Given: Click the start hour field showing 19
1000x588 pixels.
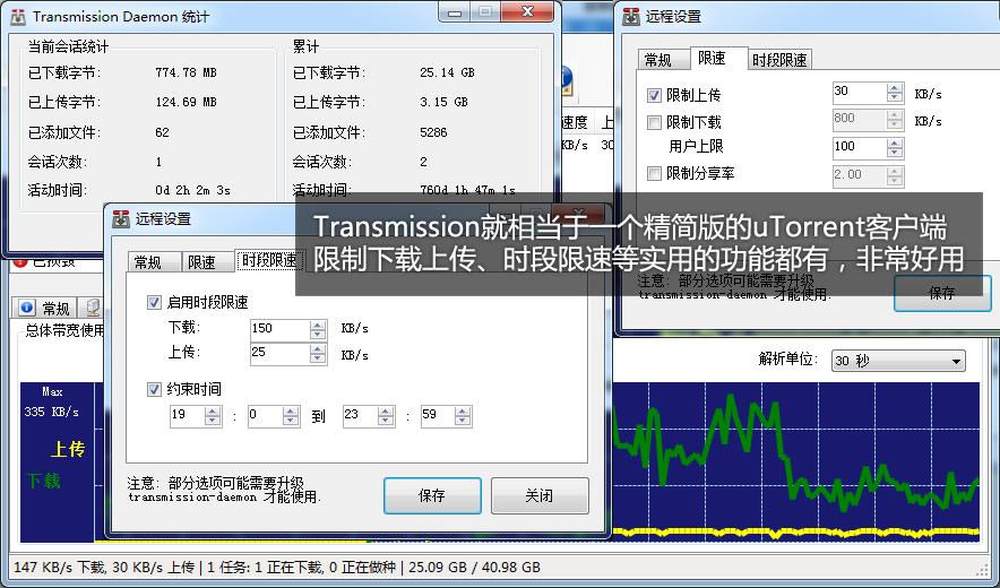Looking at the screenshot, I should [x=188, y=416].
